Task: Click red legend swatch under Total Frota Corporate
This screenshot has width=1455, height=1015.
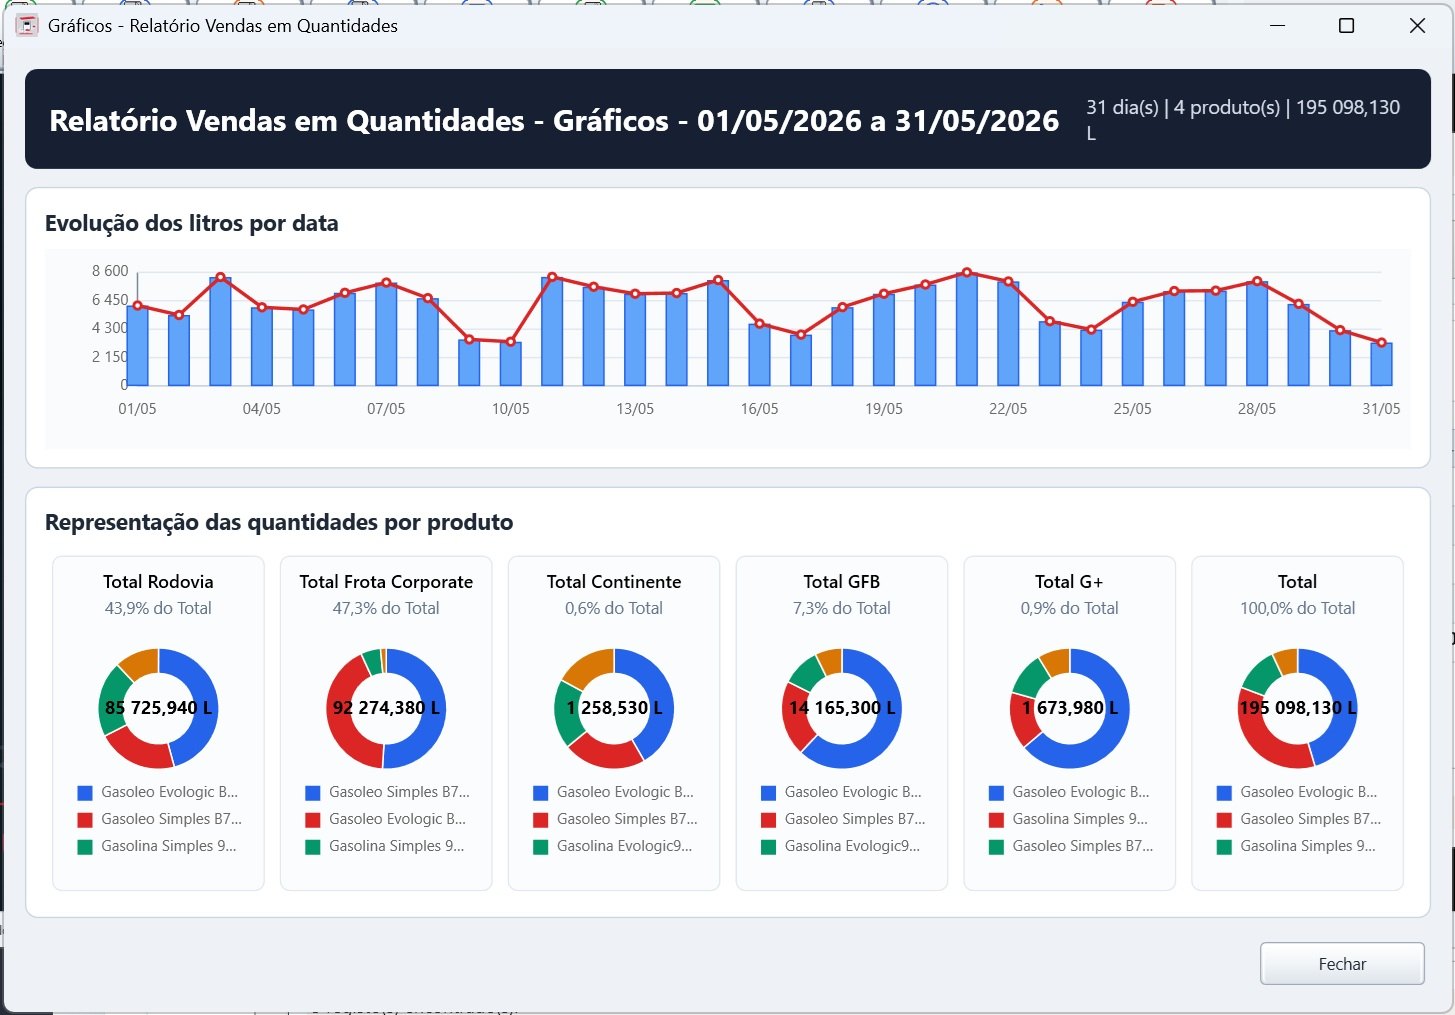Action: click(x=313, y=820)
